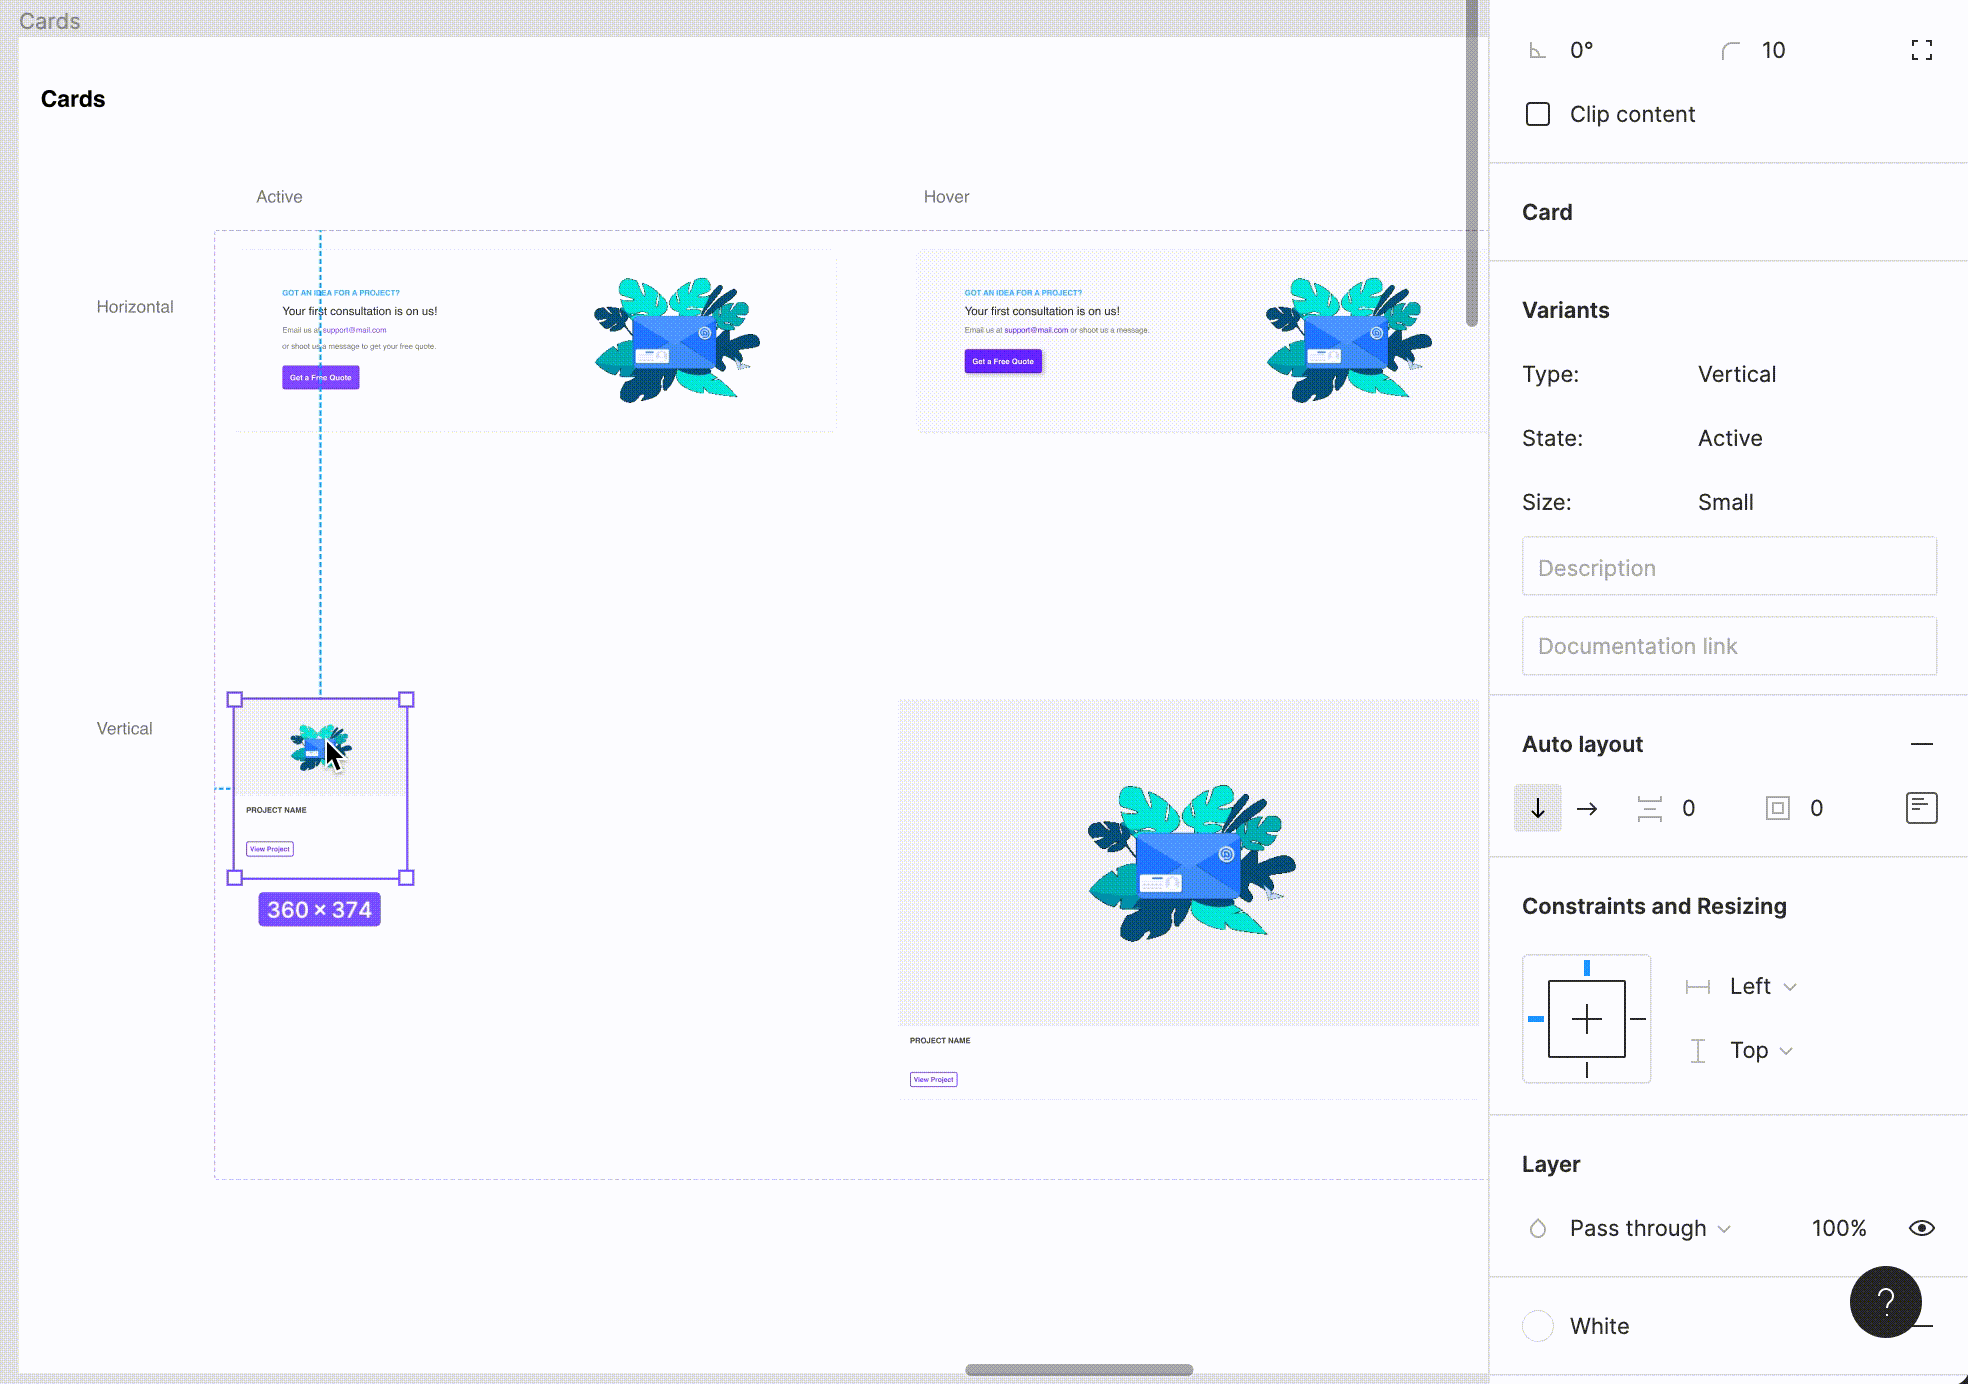This screenshot has height=1384, width=1968.
Task: Click the White fill color swatch
Action: 1538,1326
